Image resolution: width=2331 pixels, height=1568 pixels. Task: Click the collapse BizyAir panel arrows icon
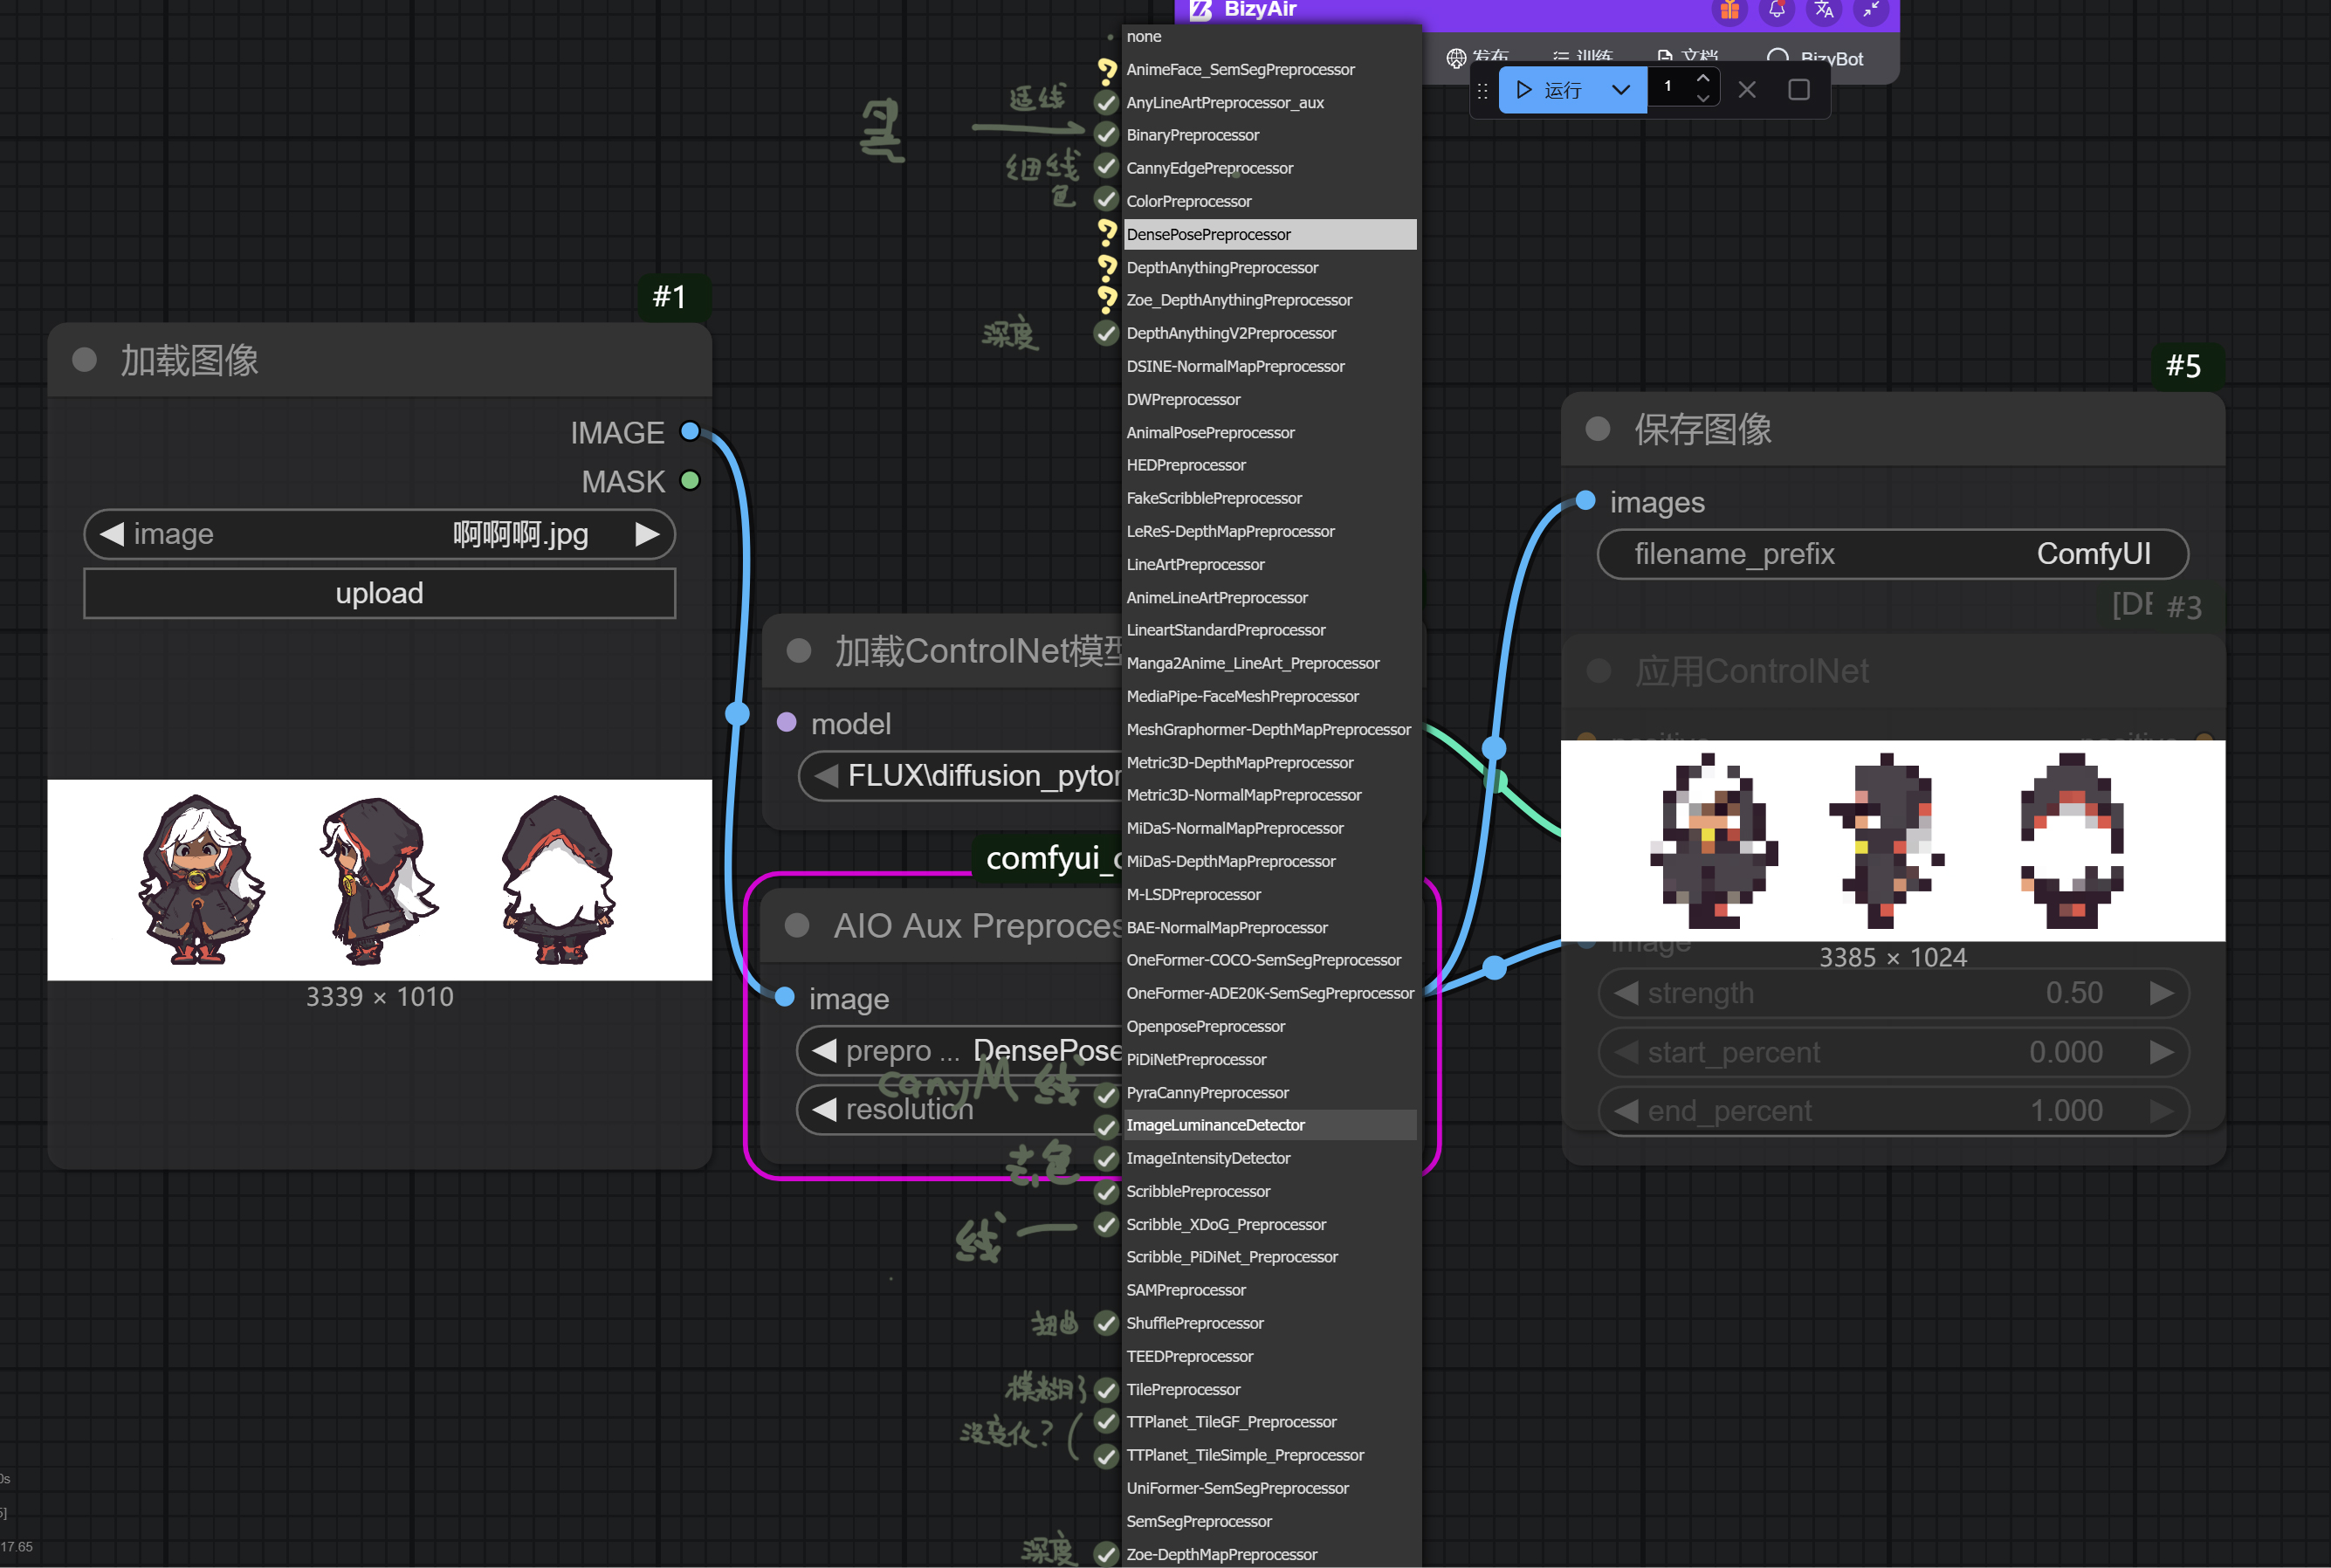click(1870, 10)
